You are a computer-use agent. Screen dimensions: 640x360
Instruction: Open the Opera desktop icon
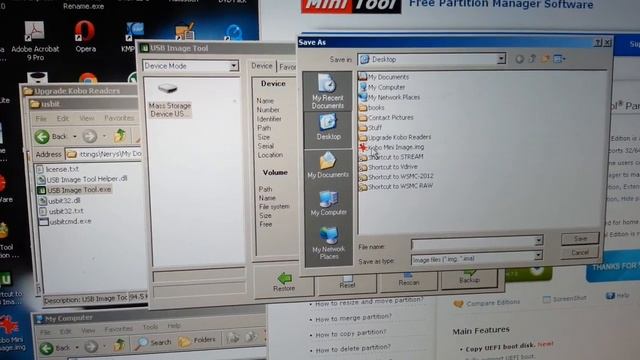tap(85, 37)
